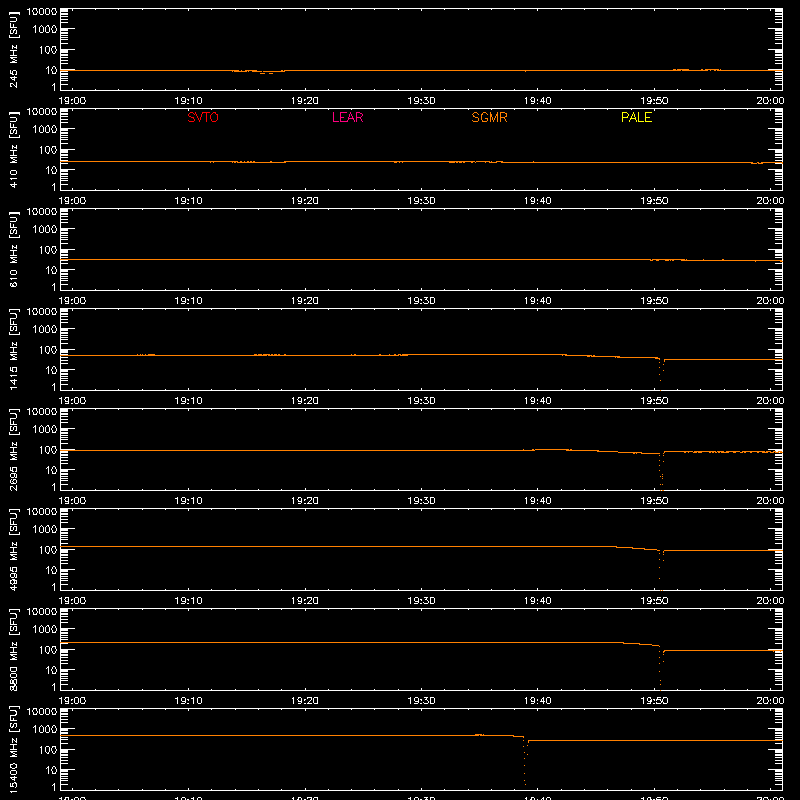Click 20:00 tick label of 4995 MHz panel
This screenshot has height=800, width=800.
770,601
